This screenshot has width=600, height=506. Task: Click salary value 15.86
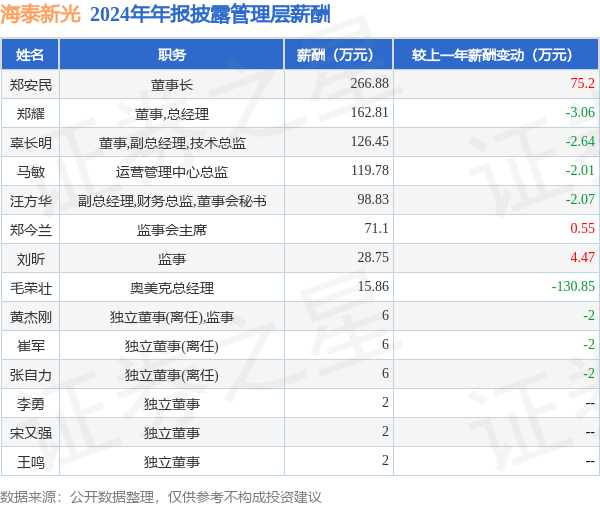(373, 286)
